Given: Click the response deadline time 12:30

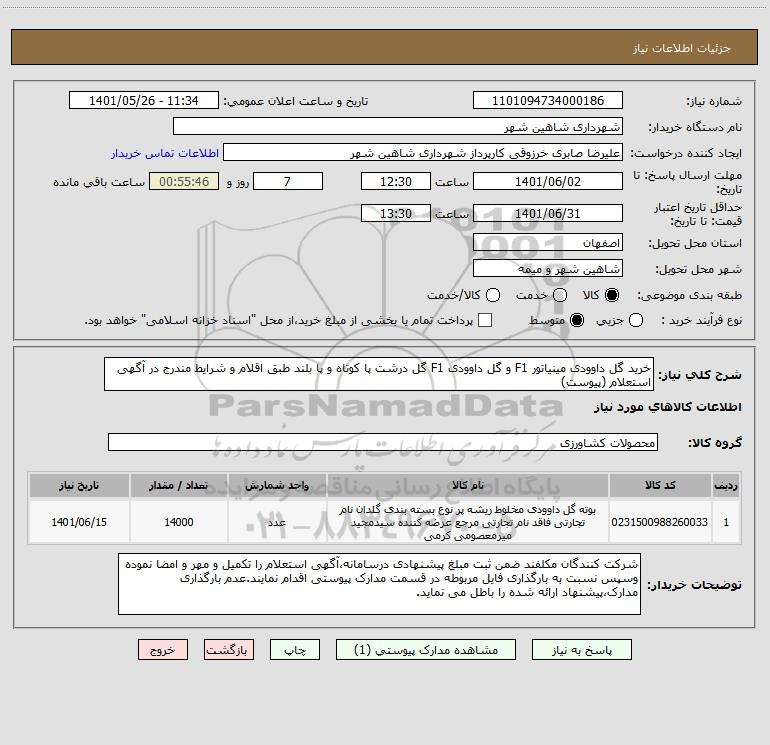Looking at the screenshot, I should pyautogui.click(x=396, y=181).
